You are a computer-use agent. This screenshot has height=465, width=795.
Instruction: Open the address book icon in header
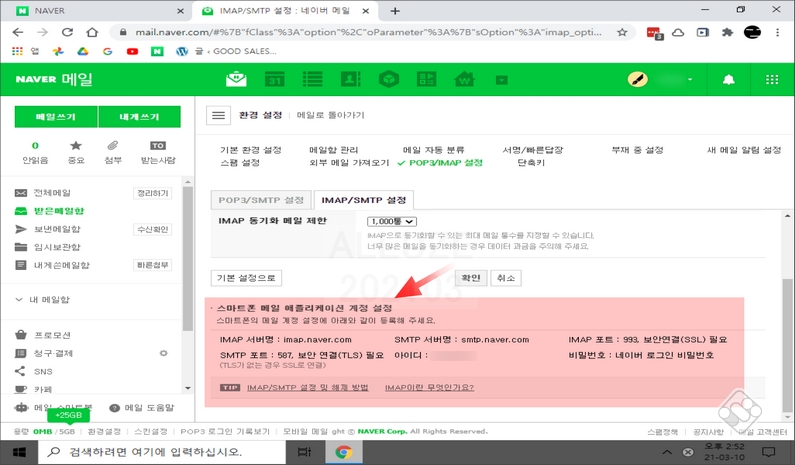click(x=350, y=80)
